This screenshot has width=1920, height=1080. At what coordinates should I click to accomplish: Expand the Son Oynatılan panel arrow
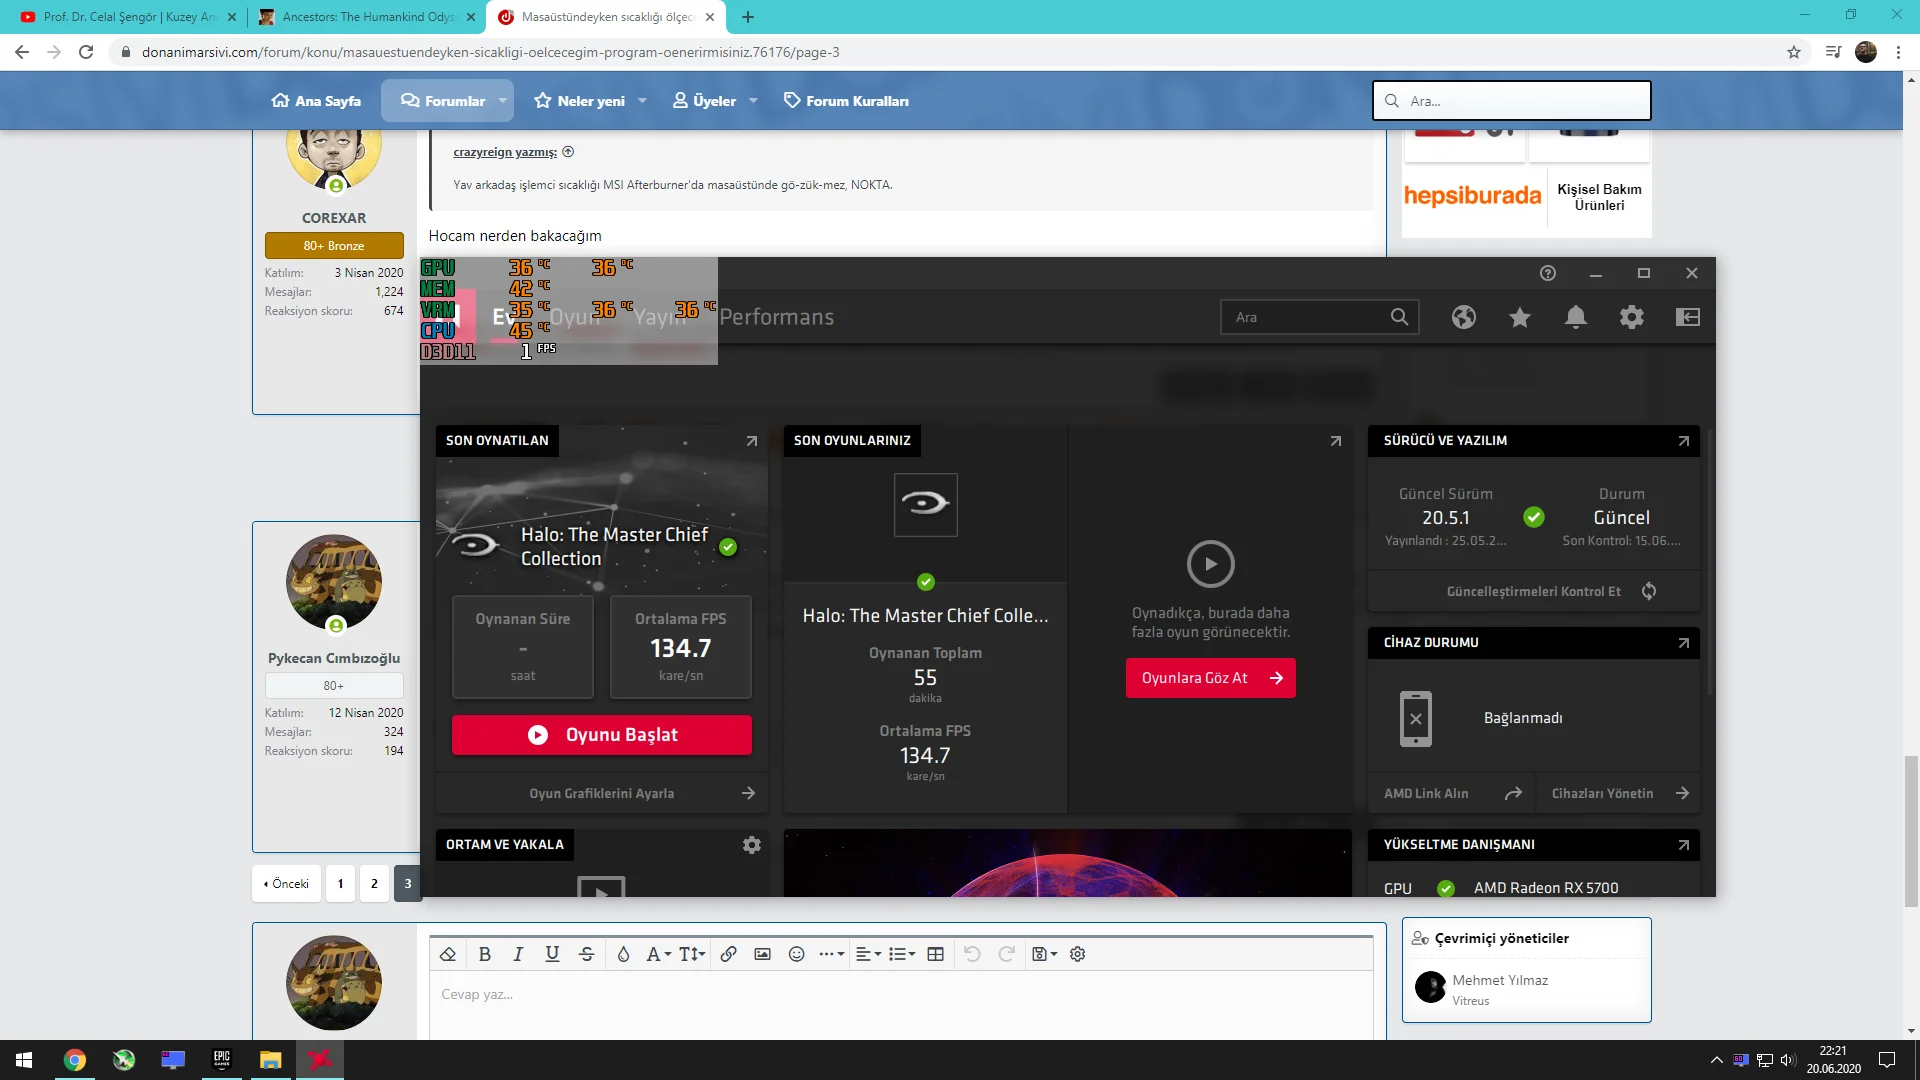coord(752,441)
